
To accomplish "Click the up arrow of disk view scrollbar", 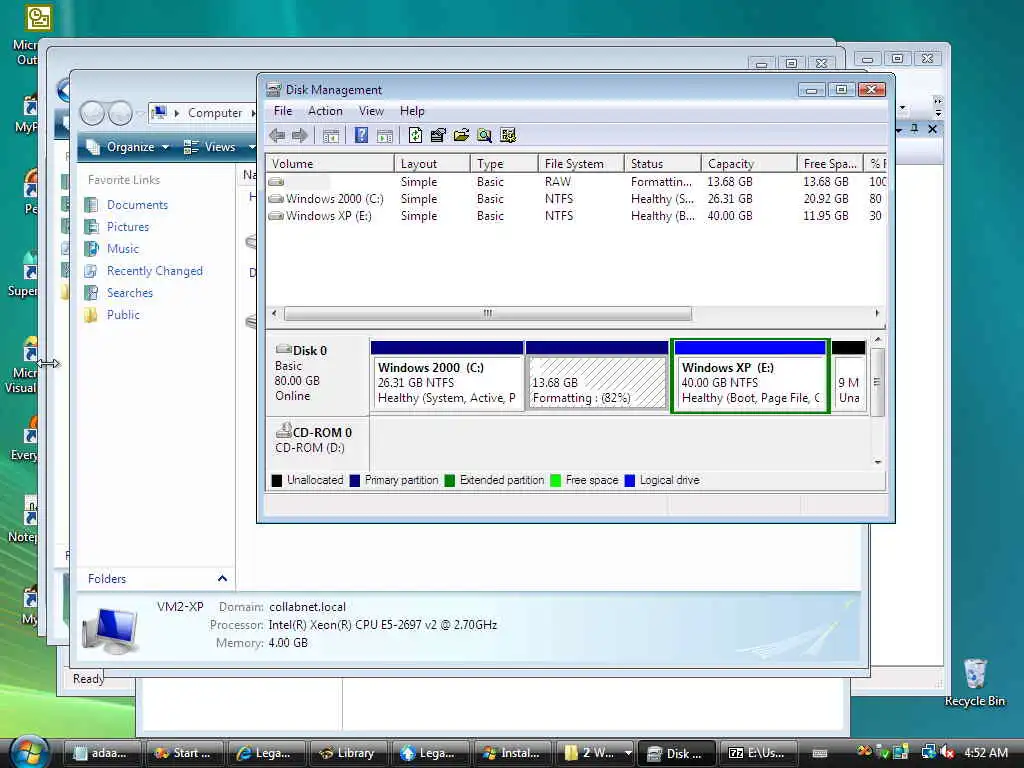I will pos(878,340).
